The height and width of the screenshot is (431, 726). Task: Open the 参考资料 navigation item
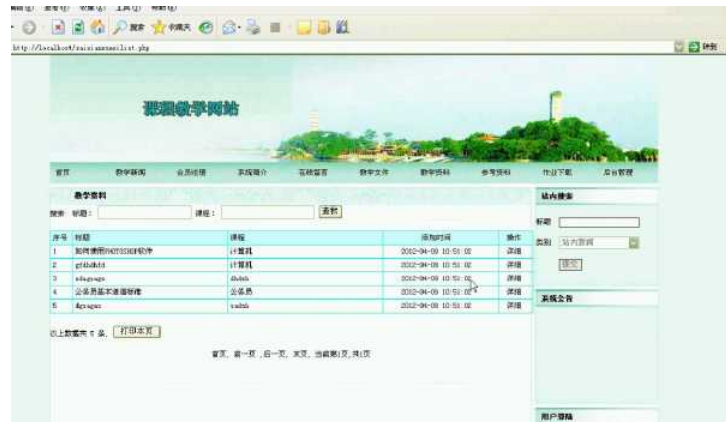pyautogui.click(x=496, y=173)
